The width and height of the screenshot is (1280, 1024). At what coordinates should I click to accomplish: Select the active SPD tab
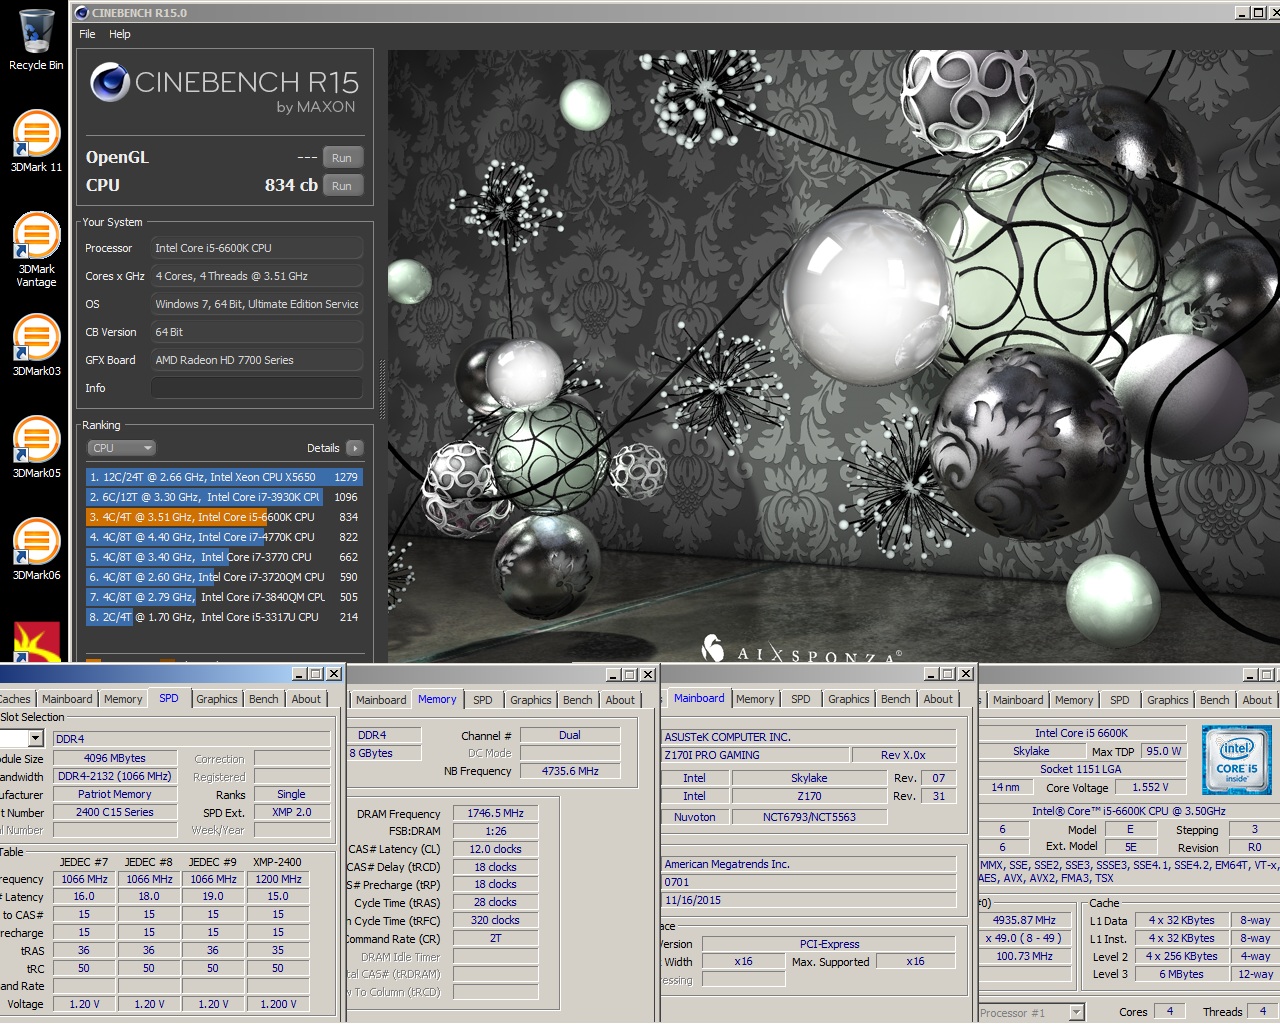169,698
